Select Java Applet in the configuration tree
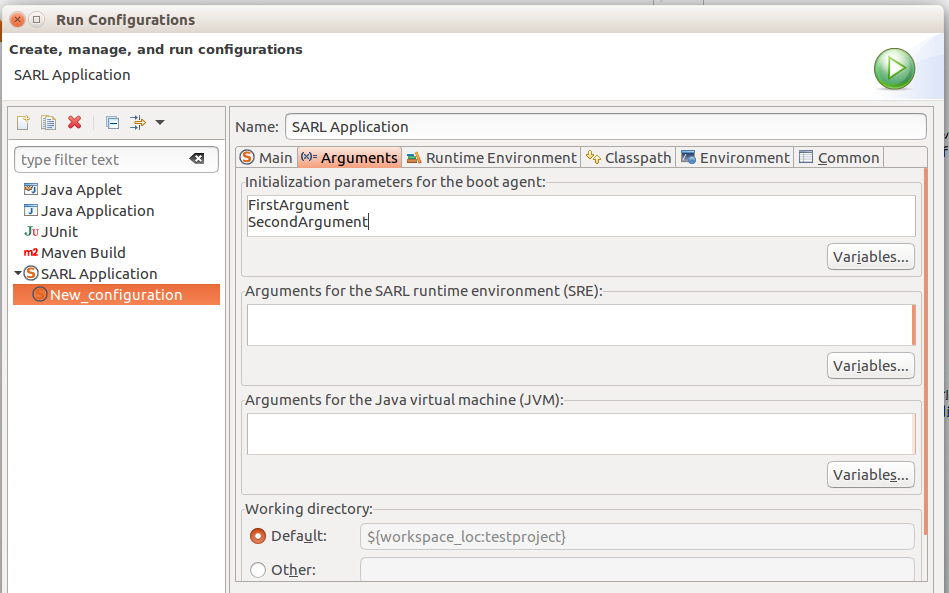The image size is (949, 593). pyautogui.click(x=81, y=190)
